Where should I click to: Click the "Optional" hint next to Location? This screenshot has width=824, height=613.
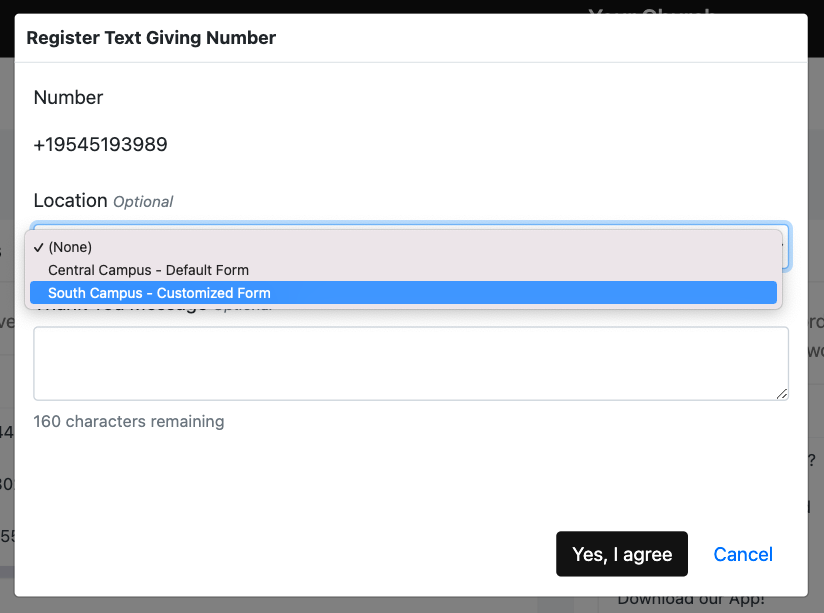point(143,202)
